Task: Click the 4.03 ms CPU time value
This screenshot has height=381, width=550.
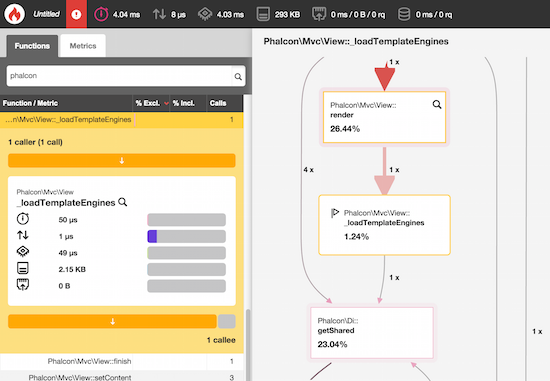Action: point(230,14)
